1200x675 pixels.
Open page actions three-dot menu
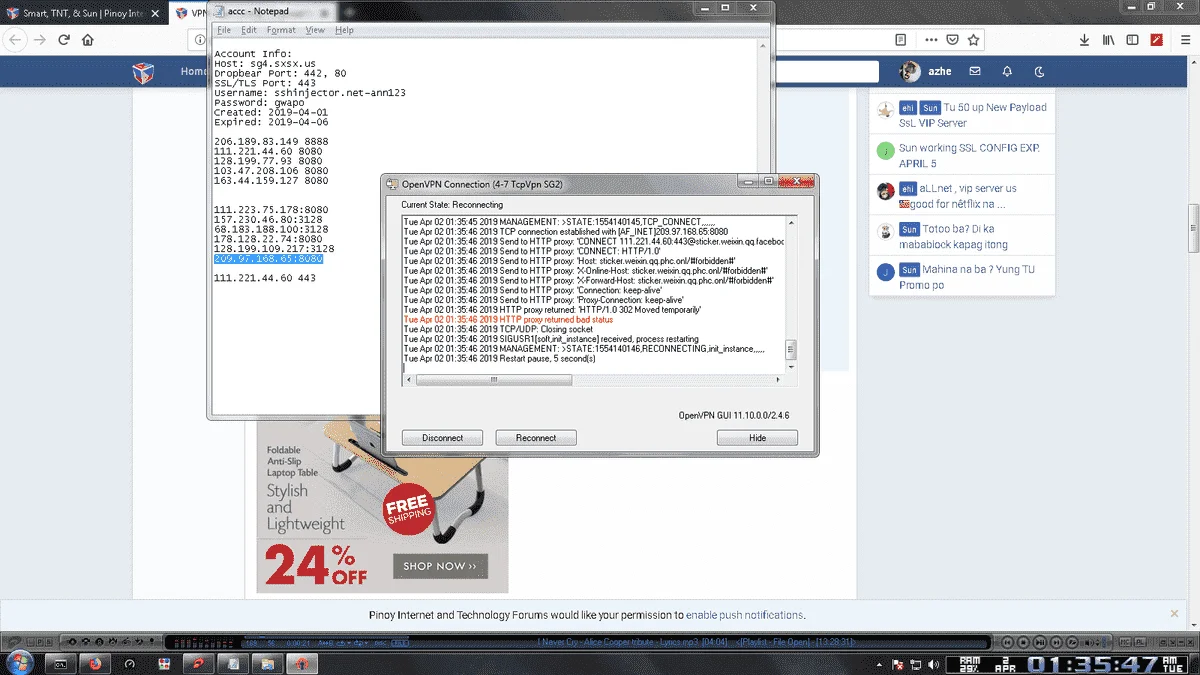(x=931, y=40)
